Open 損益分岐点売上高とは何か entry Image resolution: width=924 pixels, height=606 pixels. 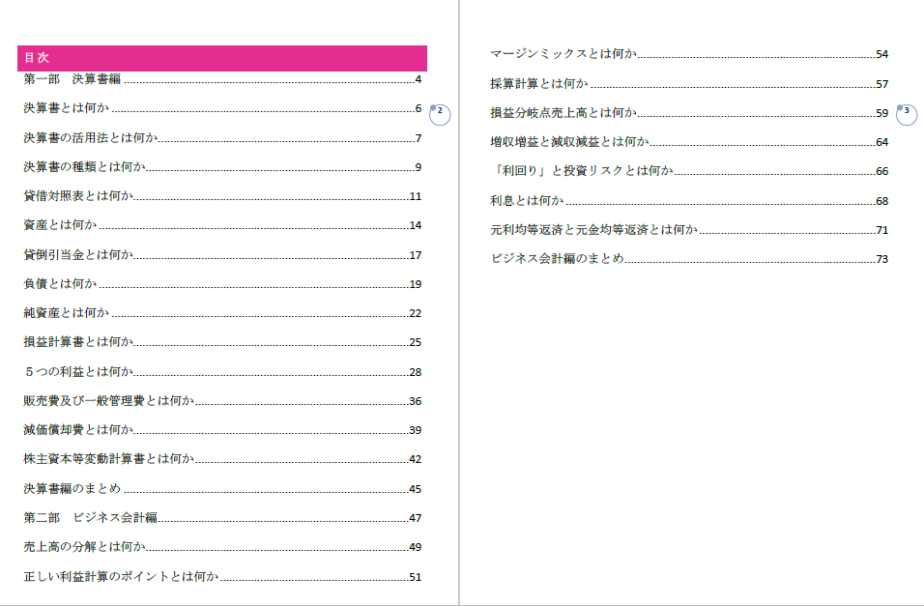563,113
